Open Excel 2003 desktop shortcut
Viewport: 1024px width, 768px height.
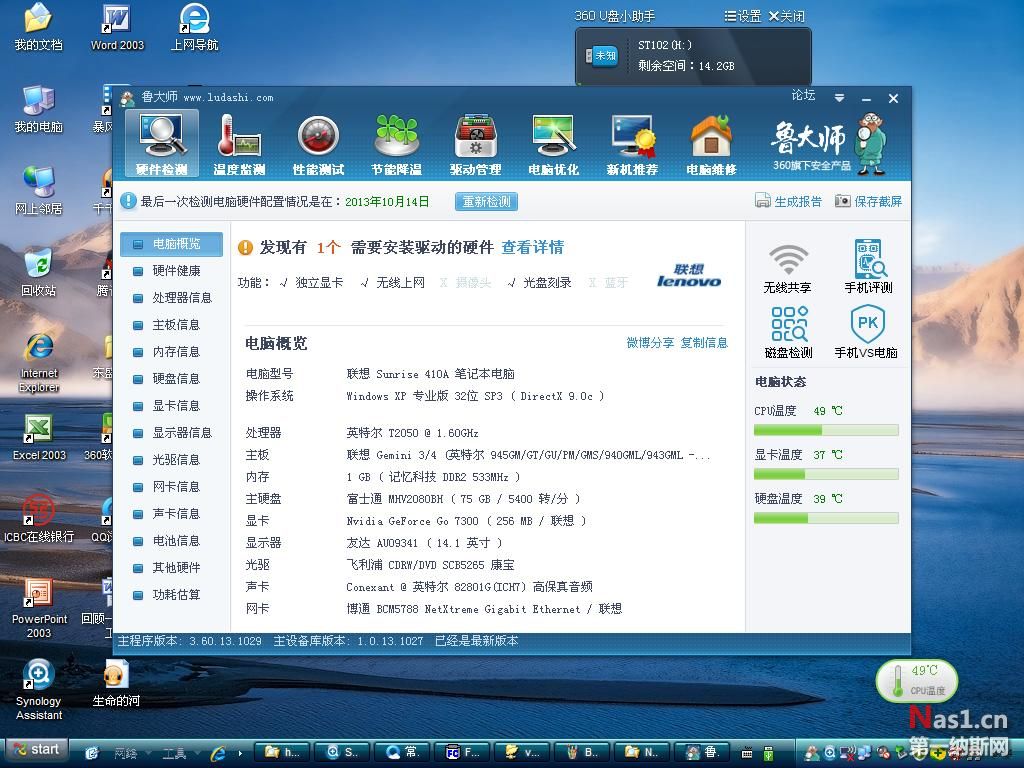point(39,438)
